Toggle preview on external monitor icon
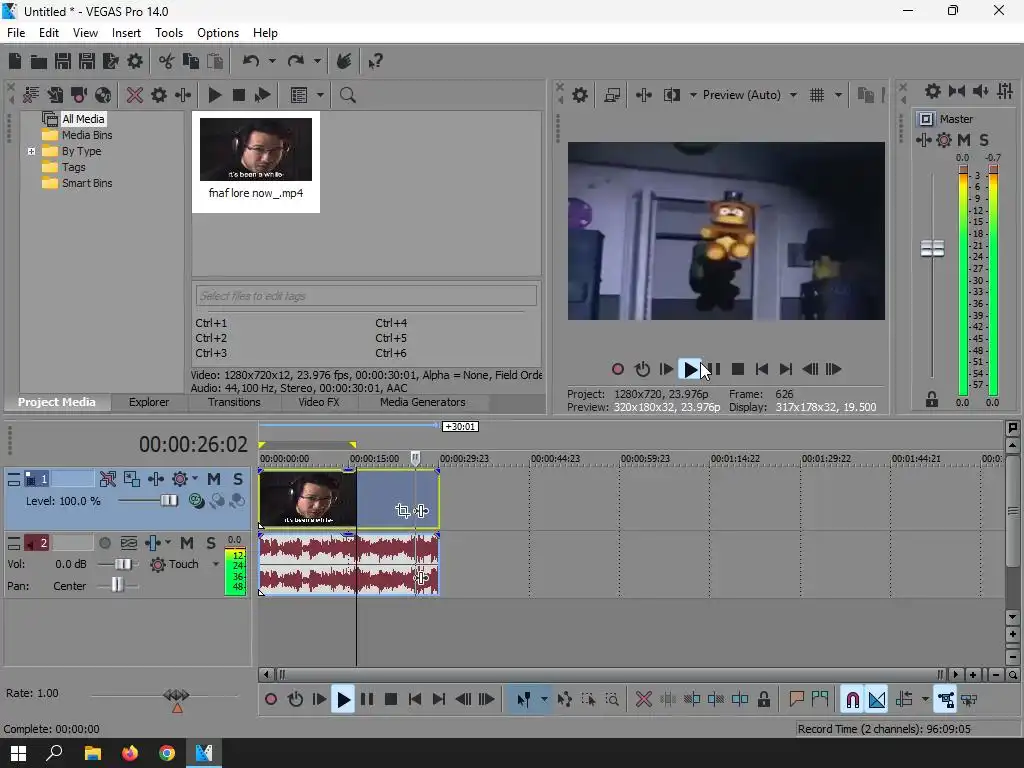This screenshot has width=1024, height=768. pos(612,95)
